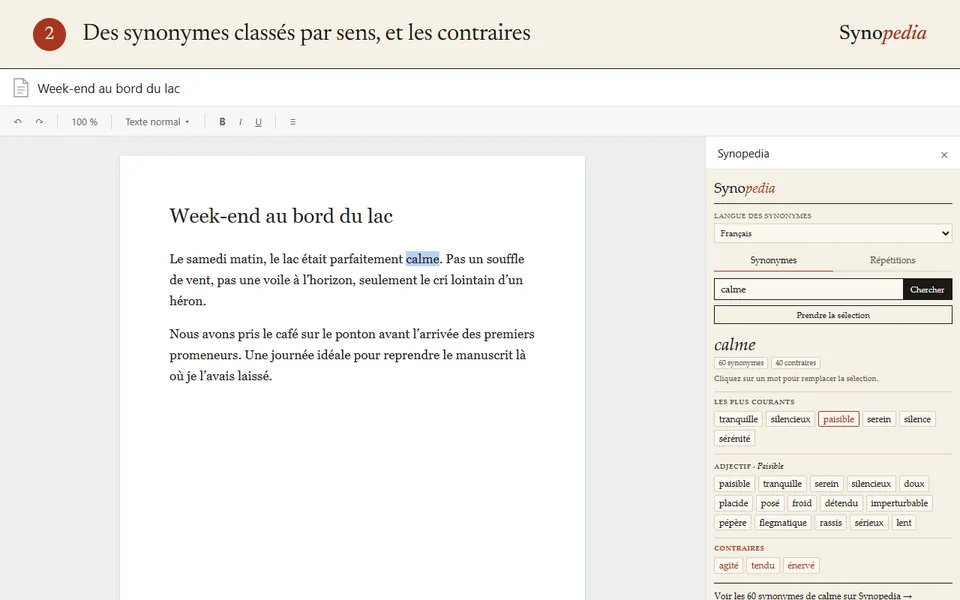This screenshot has height=600, width=960.
Task: Choose sérénité synonym chip
Action: pos(734,439)
